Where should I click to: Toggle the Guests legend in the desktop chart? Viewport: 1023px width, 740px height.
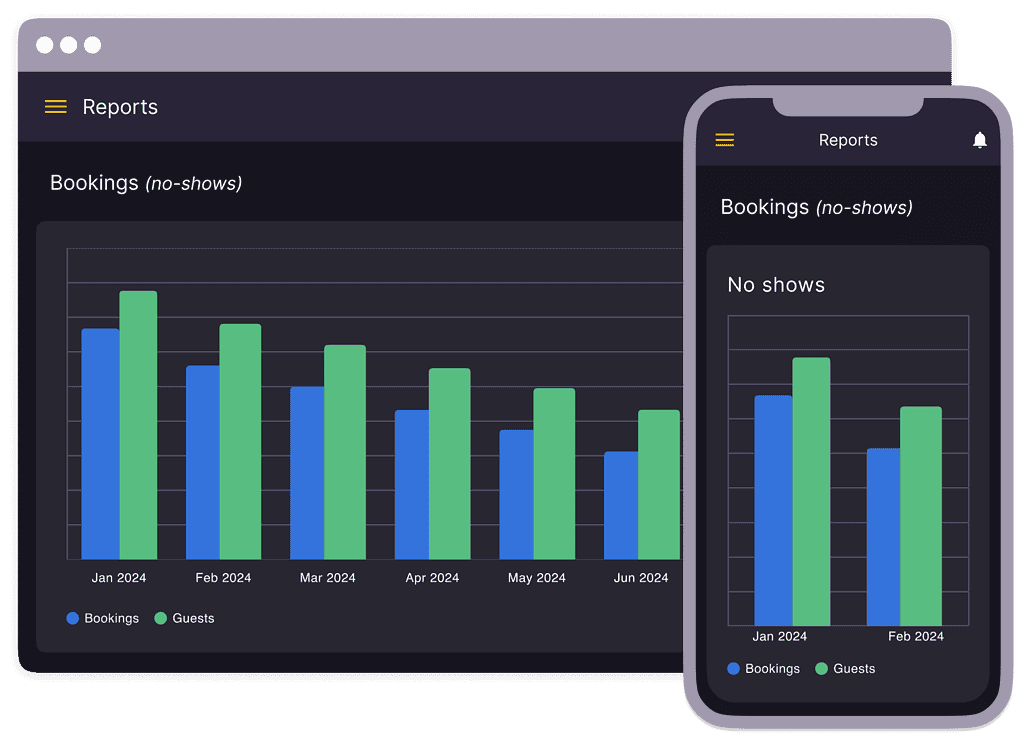point(185,618)
